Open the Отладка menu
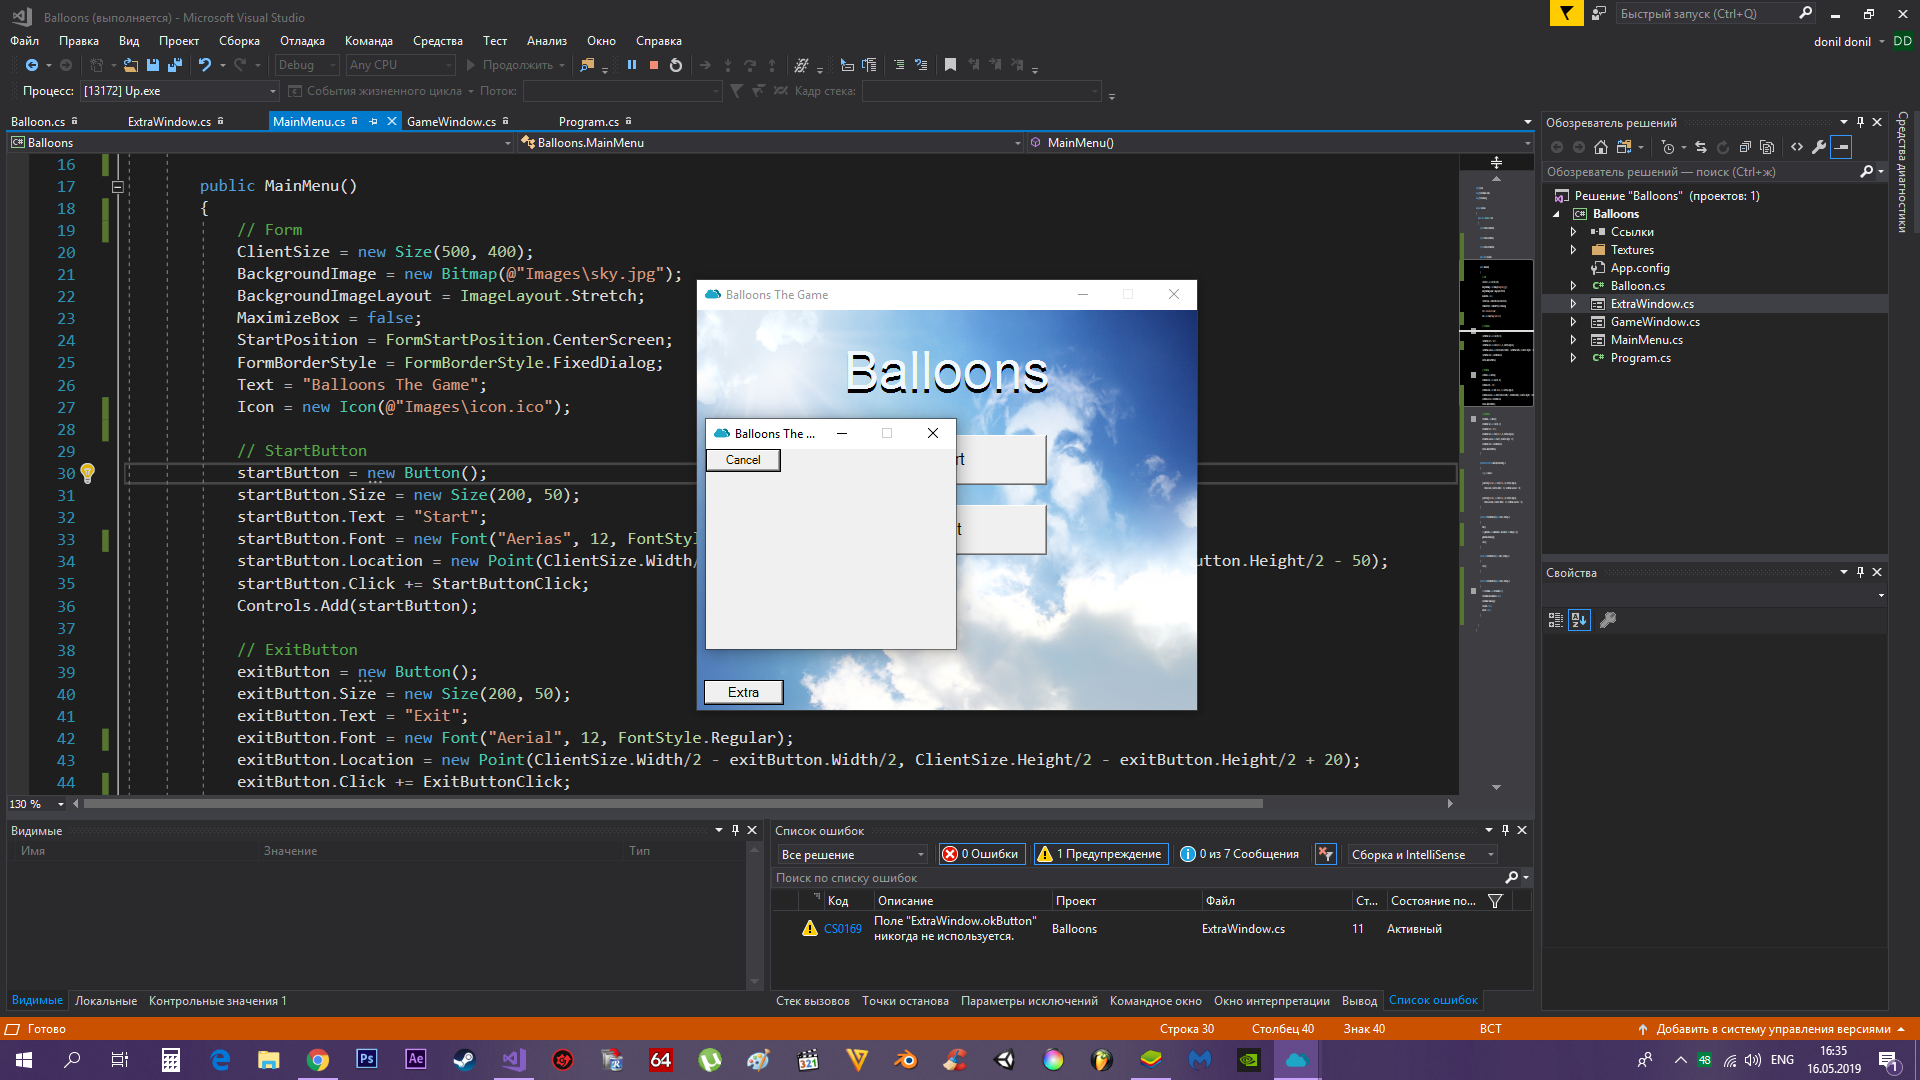Viewport: 1920px width, 1080px height. click(x=302, y=41)
